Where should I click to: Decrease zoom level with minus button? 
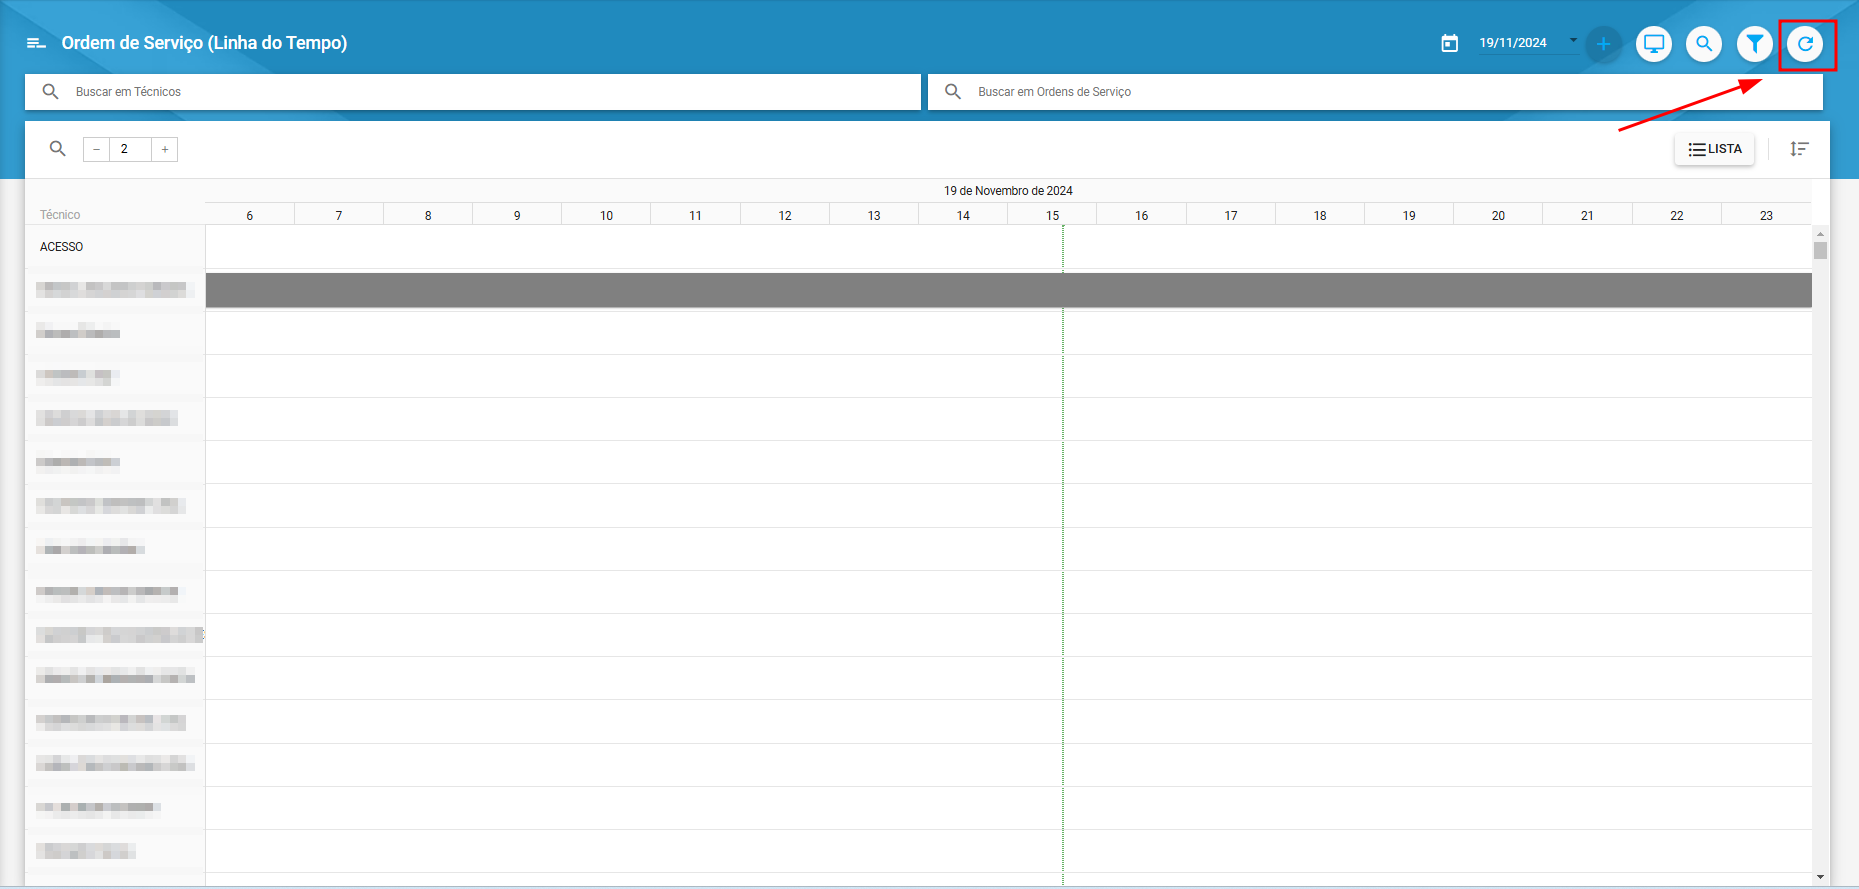coord(96,149)
